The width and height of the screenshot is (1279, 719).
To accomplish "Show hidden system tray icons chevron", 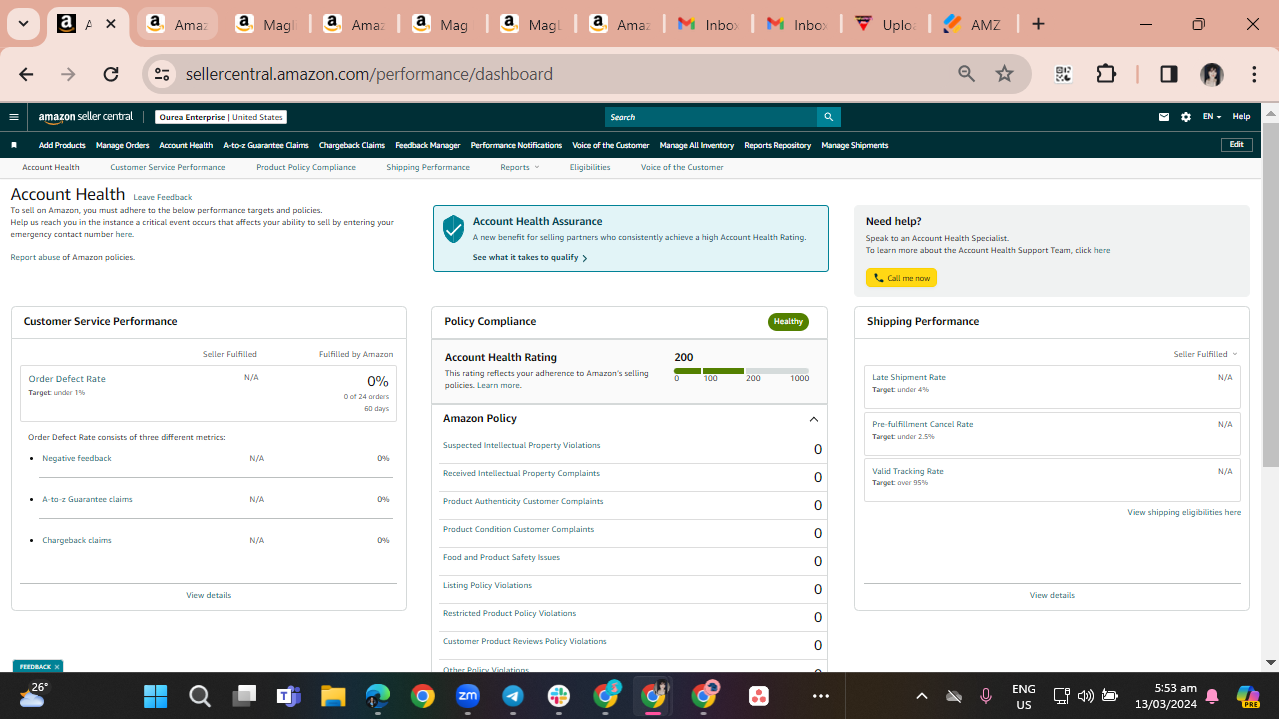I will point(922,696).
